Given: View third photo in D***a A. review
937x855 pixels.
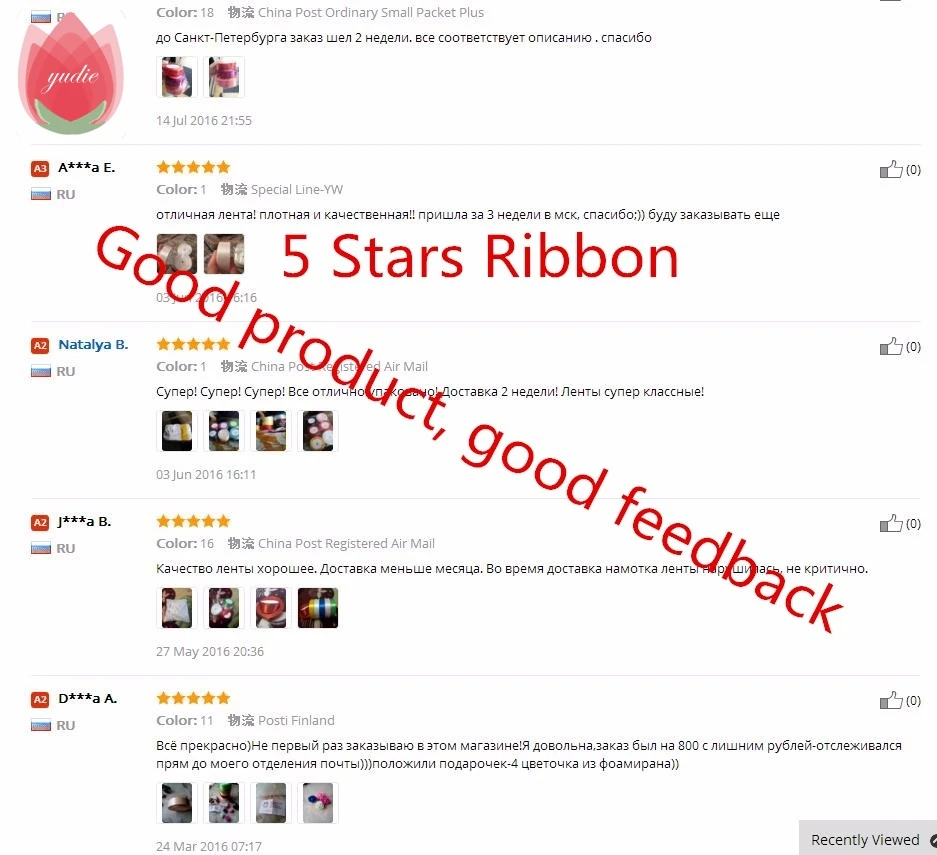Looking at the screenshot, I should click(x=271, y=803).
